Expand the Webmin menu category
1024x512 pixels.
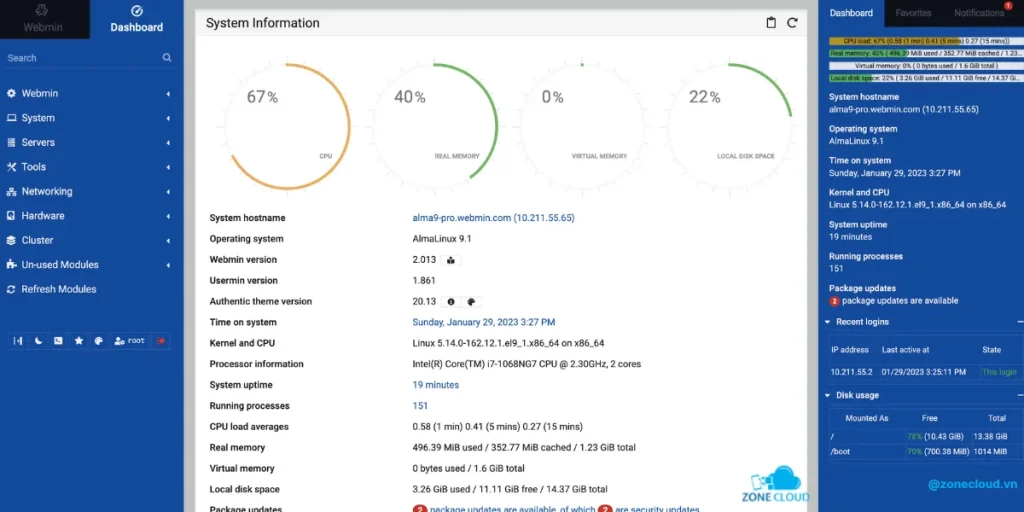point(91,93)
